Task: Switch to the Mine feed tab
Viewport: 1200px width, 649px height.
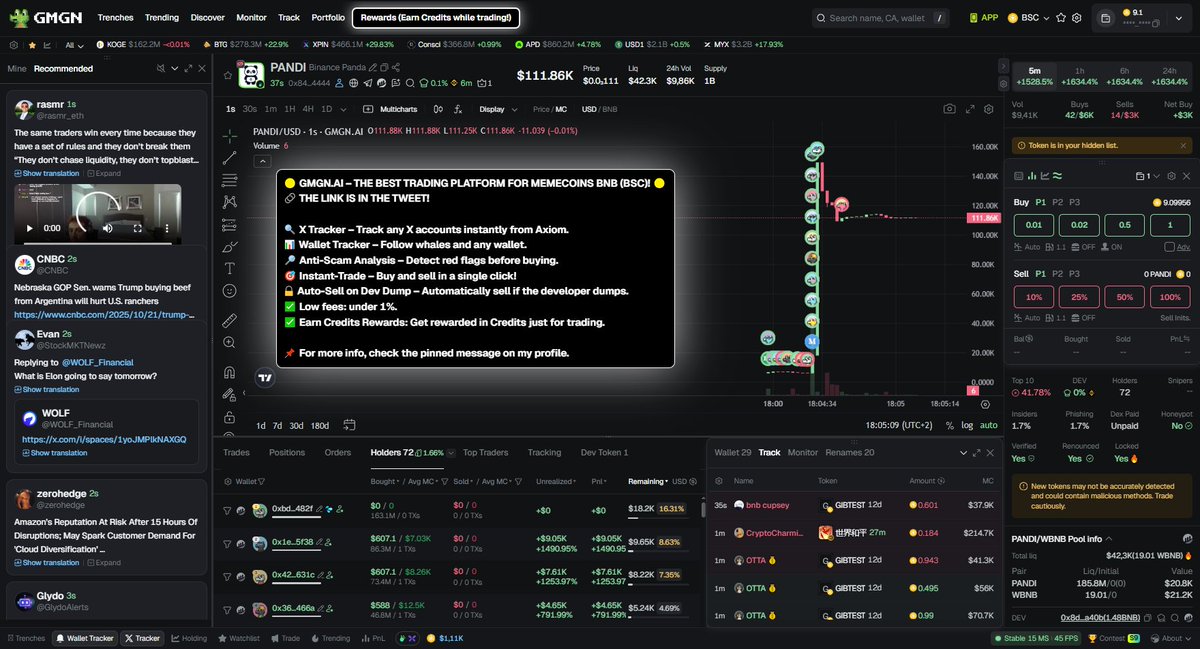Action: click(x=17, y=68)
